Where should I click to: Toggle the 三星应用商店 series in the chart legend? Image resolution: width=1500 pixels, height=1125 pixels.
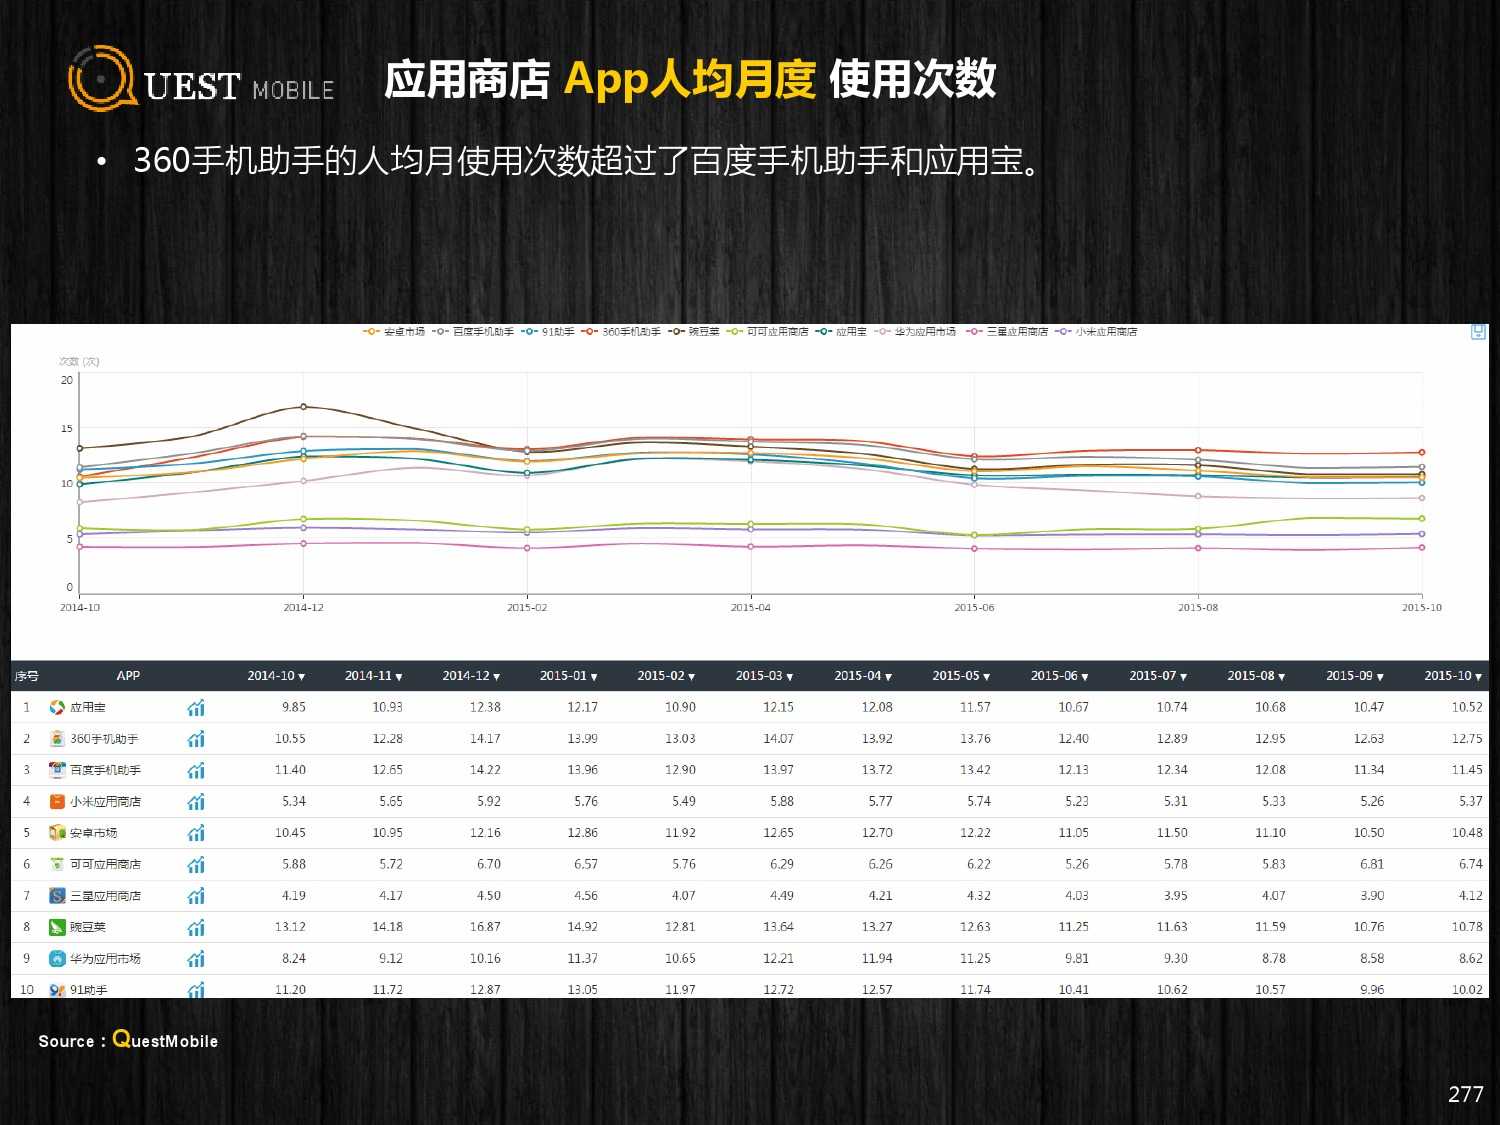[x=1007, y=331]
